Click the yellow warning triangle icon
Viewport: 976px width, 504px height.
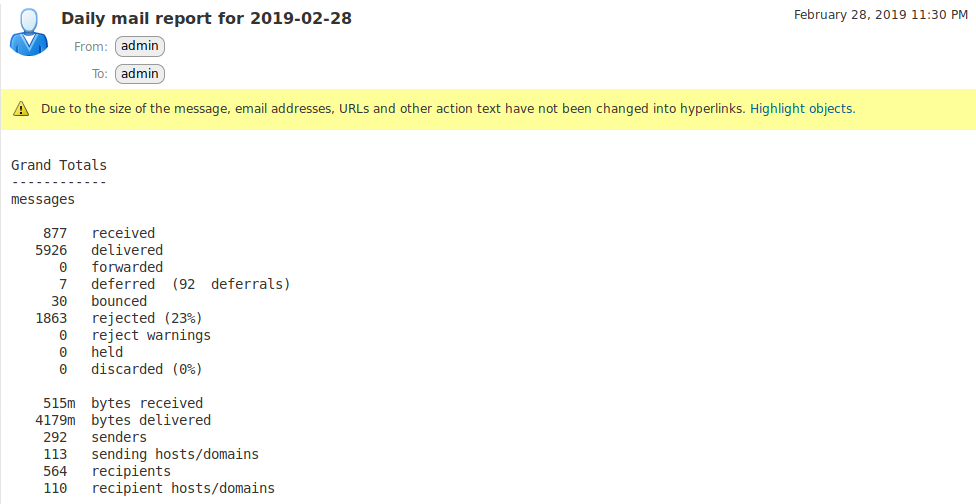coord(22,109)
